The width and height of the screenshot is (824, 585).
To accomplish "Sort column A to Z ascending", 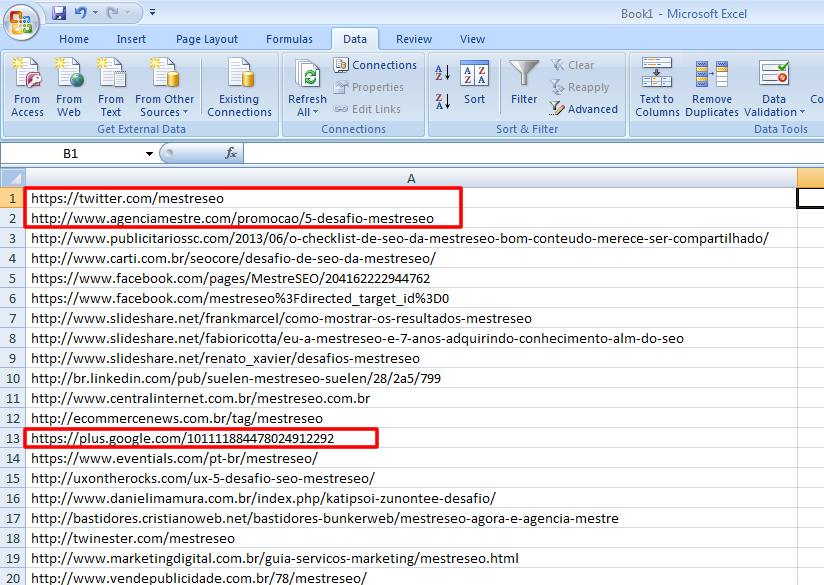I will [x=443, y=73].
